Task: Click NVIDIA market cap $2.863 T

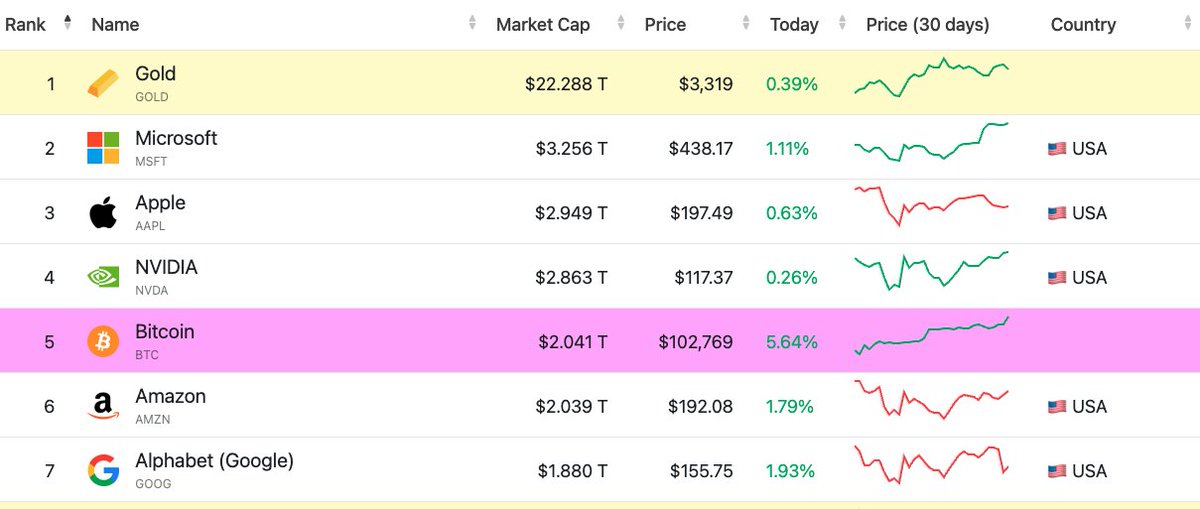Action: tap(571, 278)
